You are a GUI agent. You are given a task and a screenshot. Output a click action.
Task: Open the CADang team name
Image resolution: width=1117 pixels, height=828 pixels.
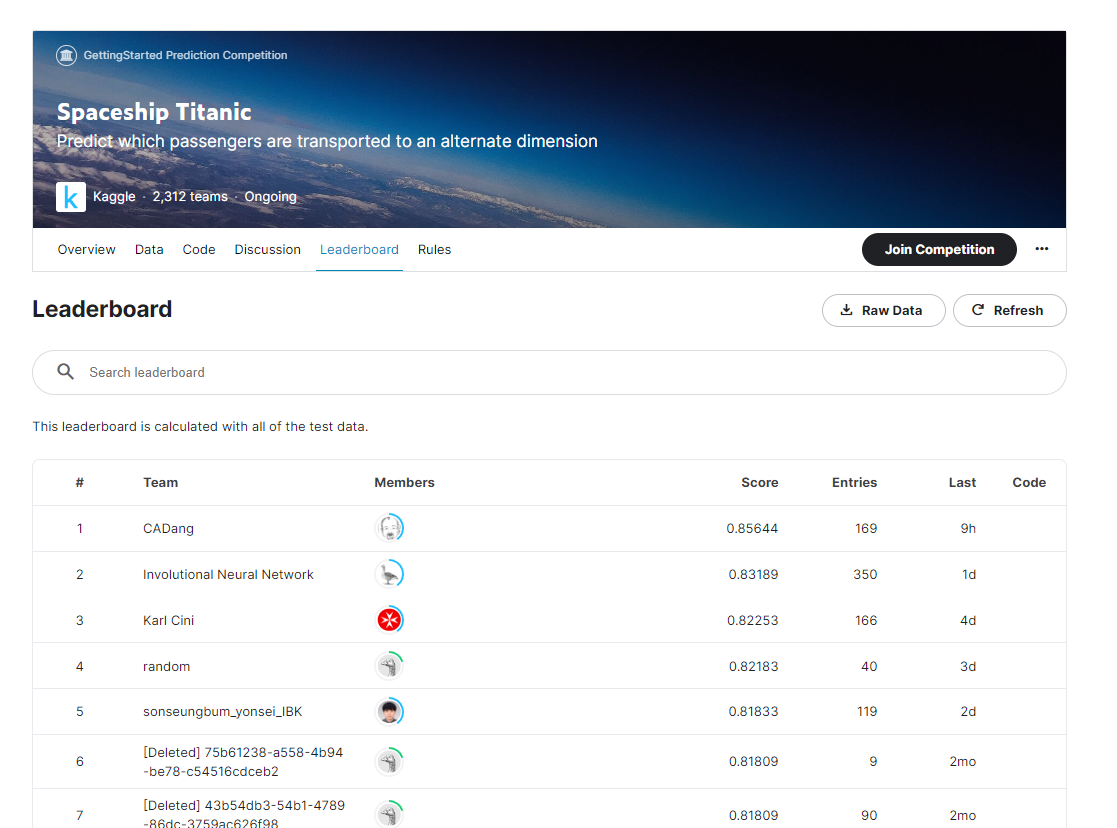point(168,529)
